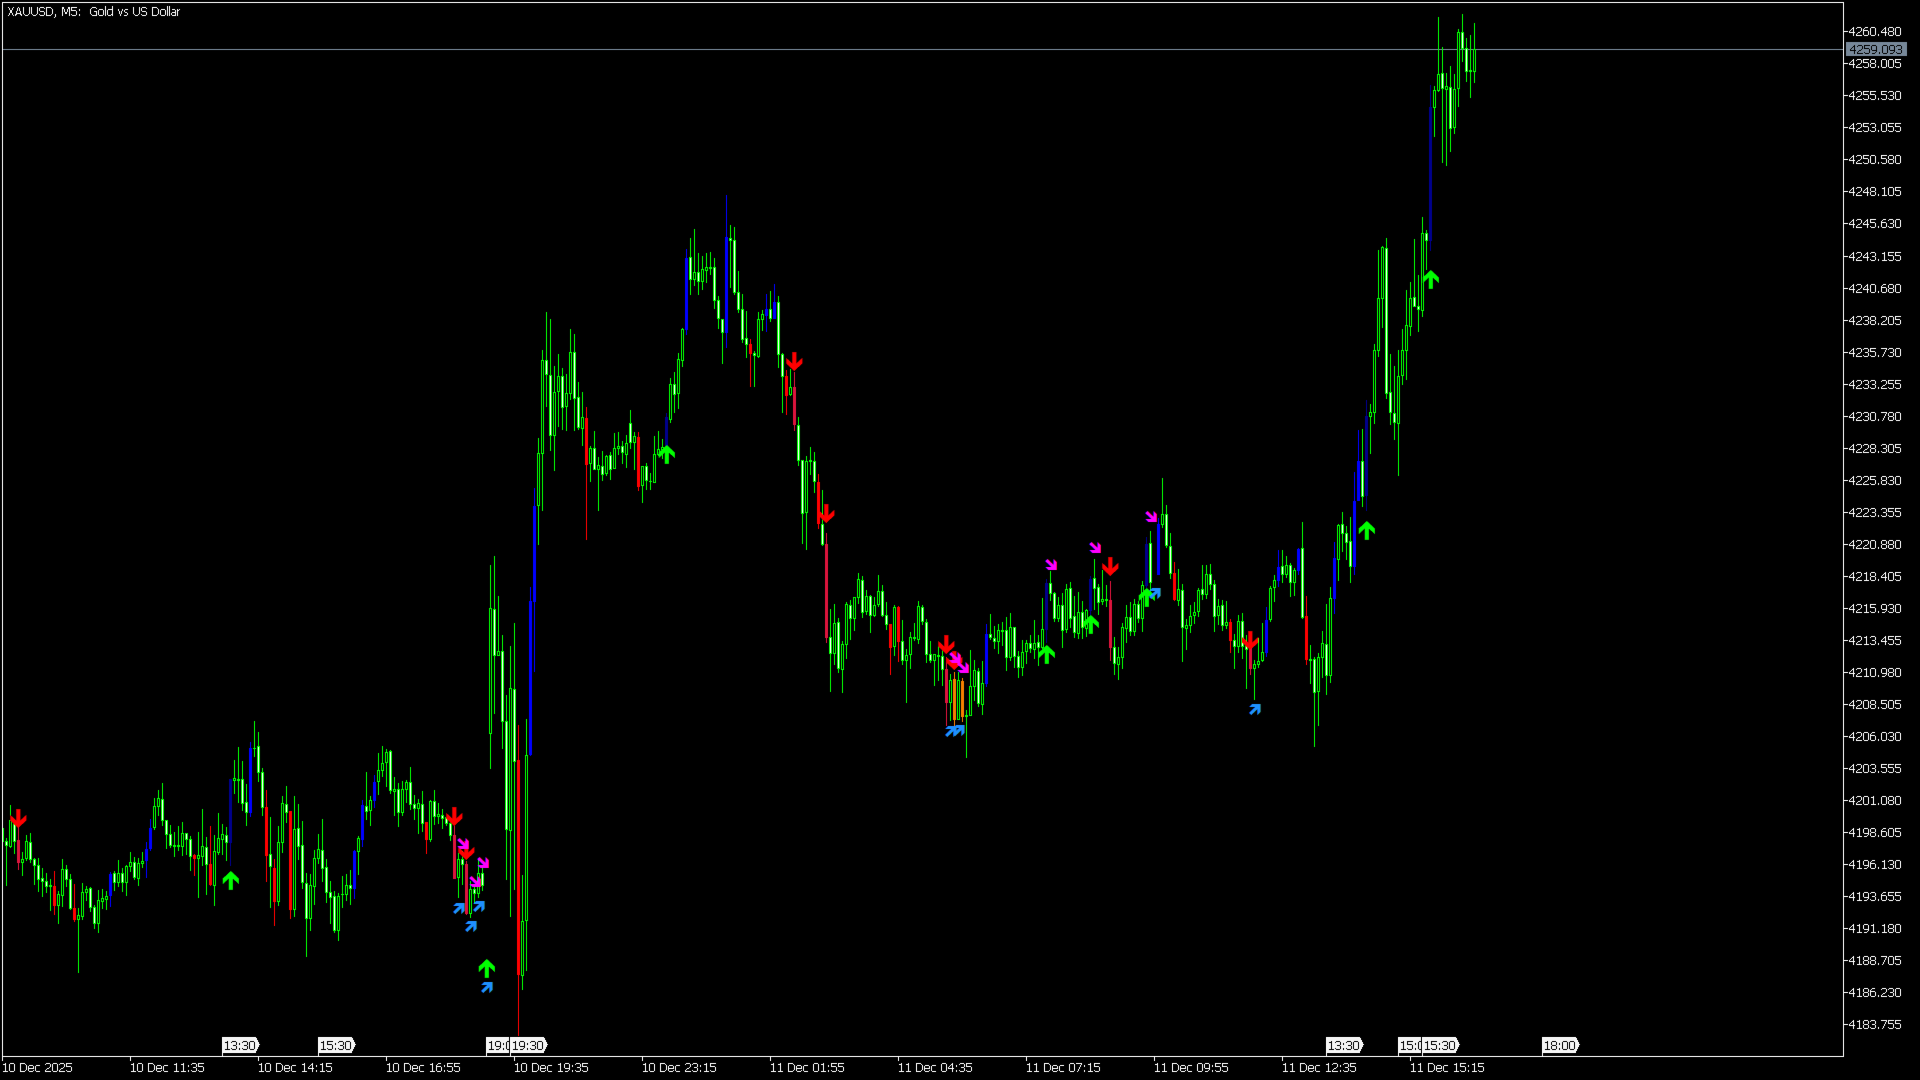The height and width of the screenshot is (1080, 1920).
Task: Click the red down arrow near 4235 level
Action: [794, 361]
